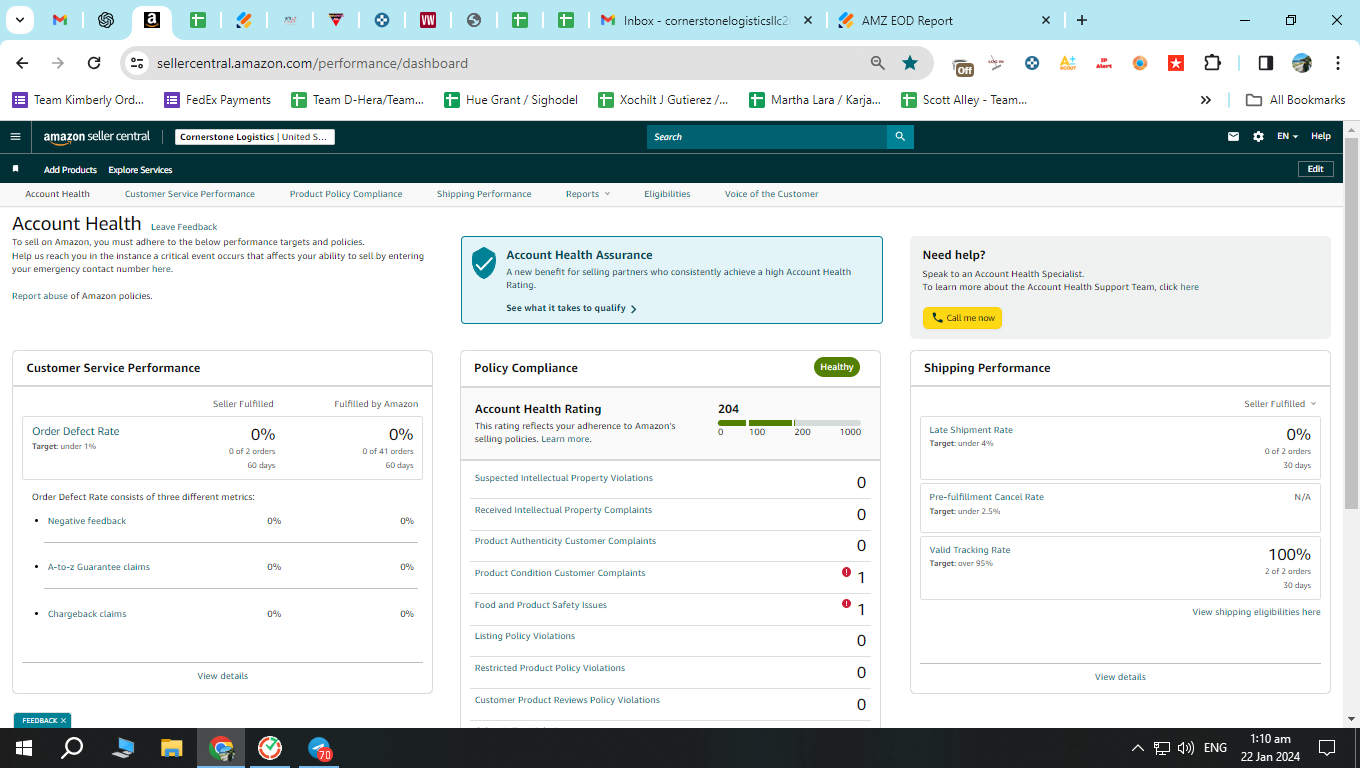
Task: Click the Leave Feedback link
Action: point(184,227)
